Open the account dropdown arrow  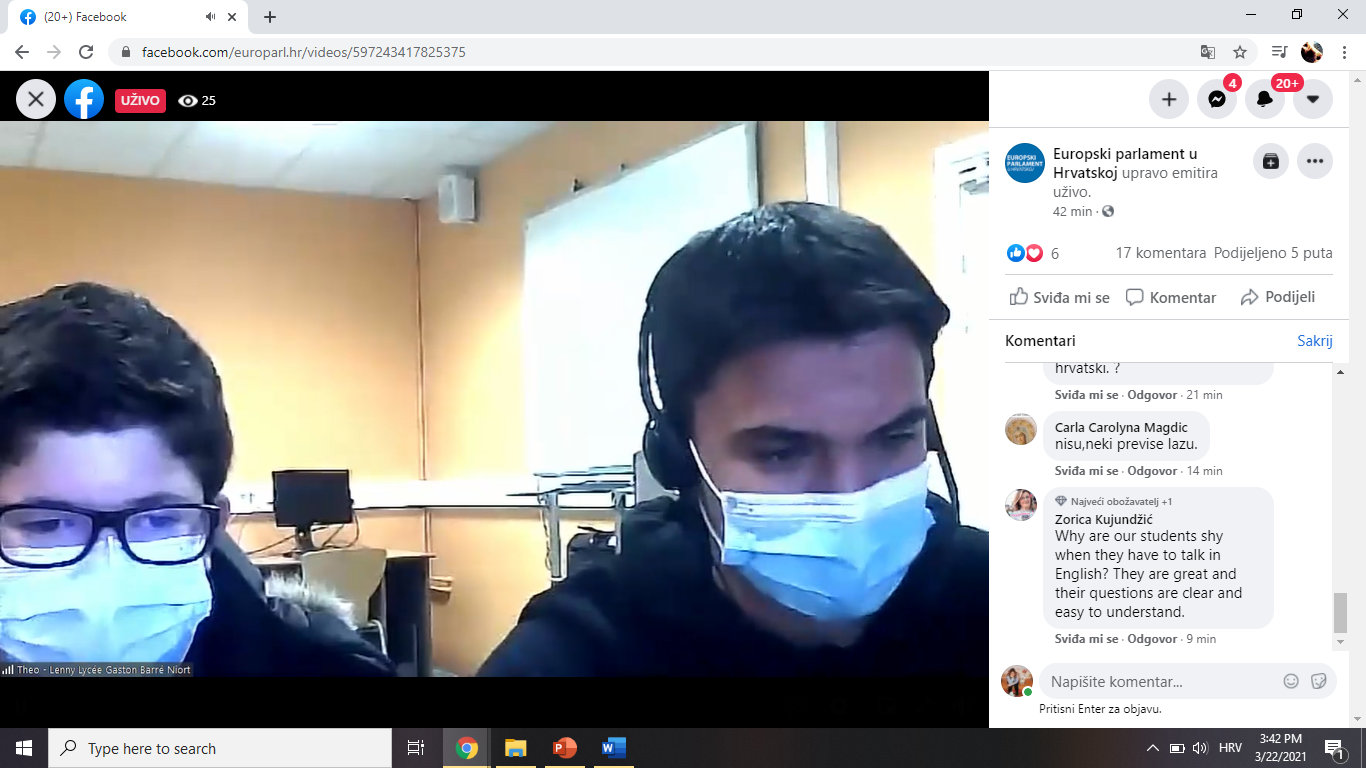click(x=1313, y=99)
